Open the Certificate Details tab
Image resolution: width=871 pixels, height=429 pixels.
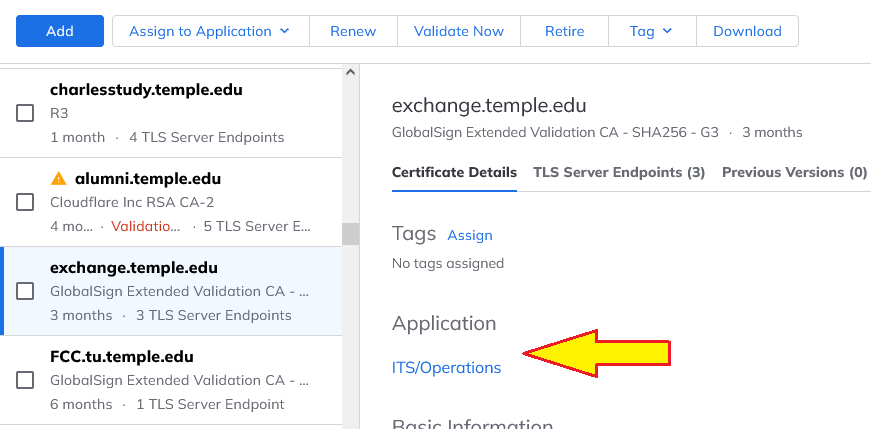pos(454,172)
